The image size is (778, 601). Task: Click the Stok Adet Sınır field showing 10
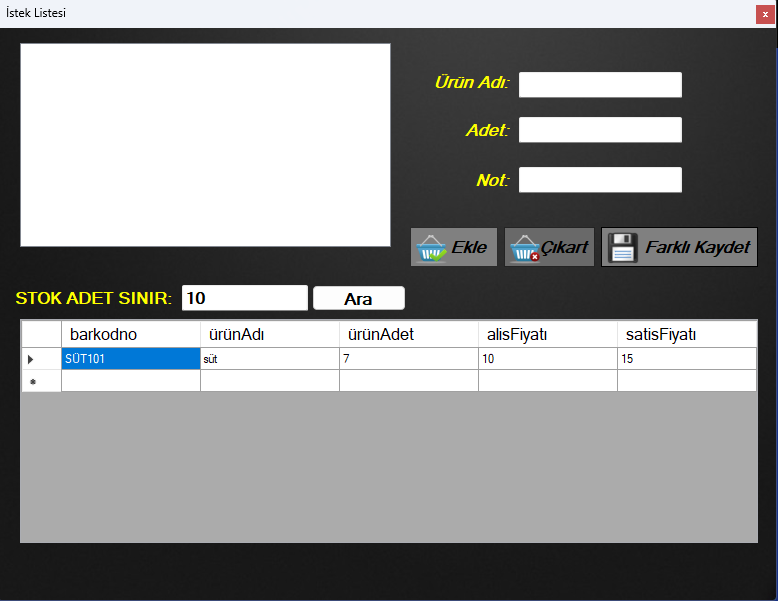click(x=245, y=298)
